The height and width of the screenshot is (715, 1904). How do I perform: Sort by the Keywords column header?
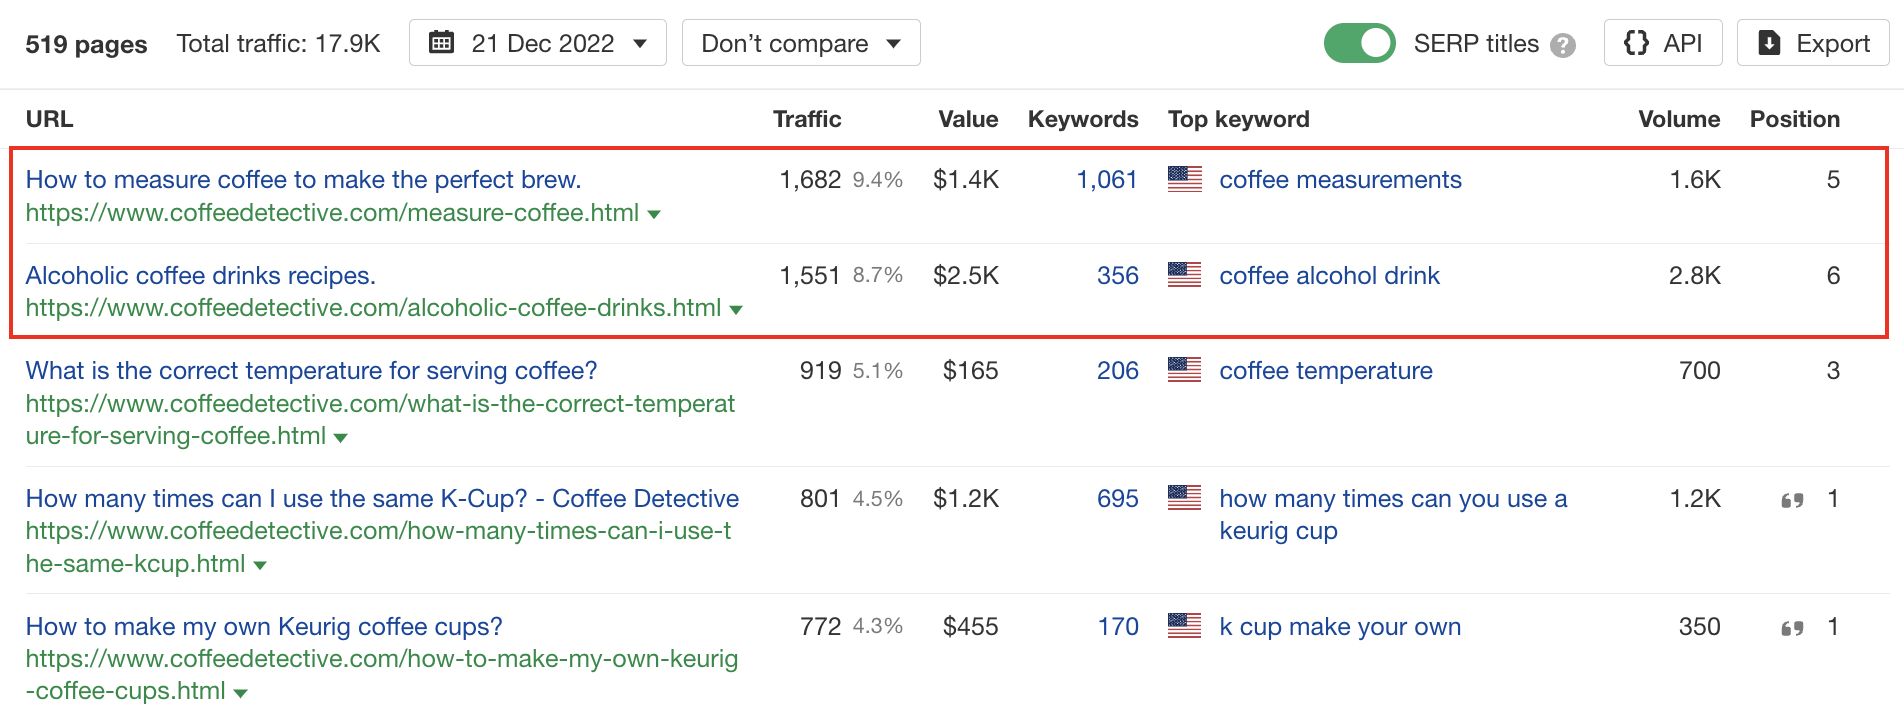coord(1082,119)
